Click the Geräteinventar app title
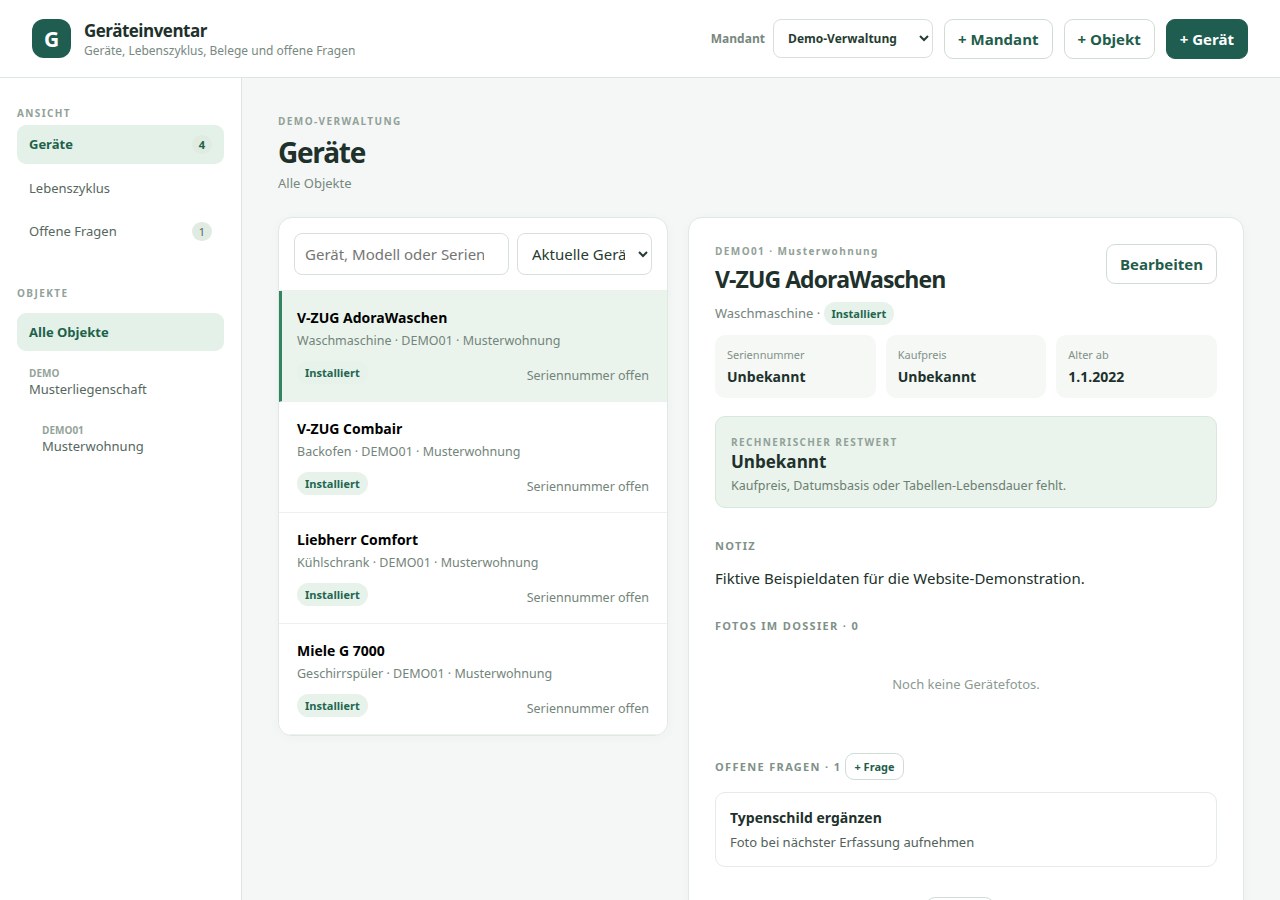This screenshot has width=1280, height=900. (x=146, y=31)
